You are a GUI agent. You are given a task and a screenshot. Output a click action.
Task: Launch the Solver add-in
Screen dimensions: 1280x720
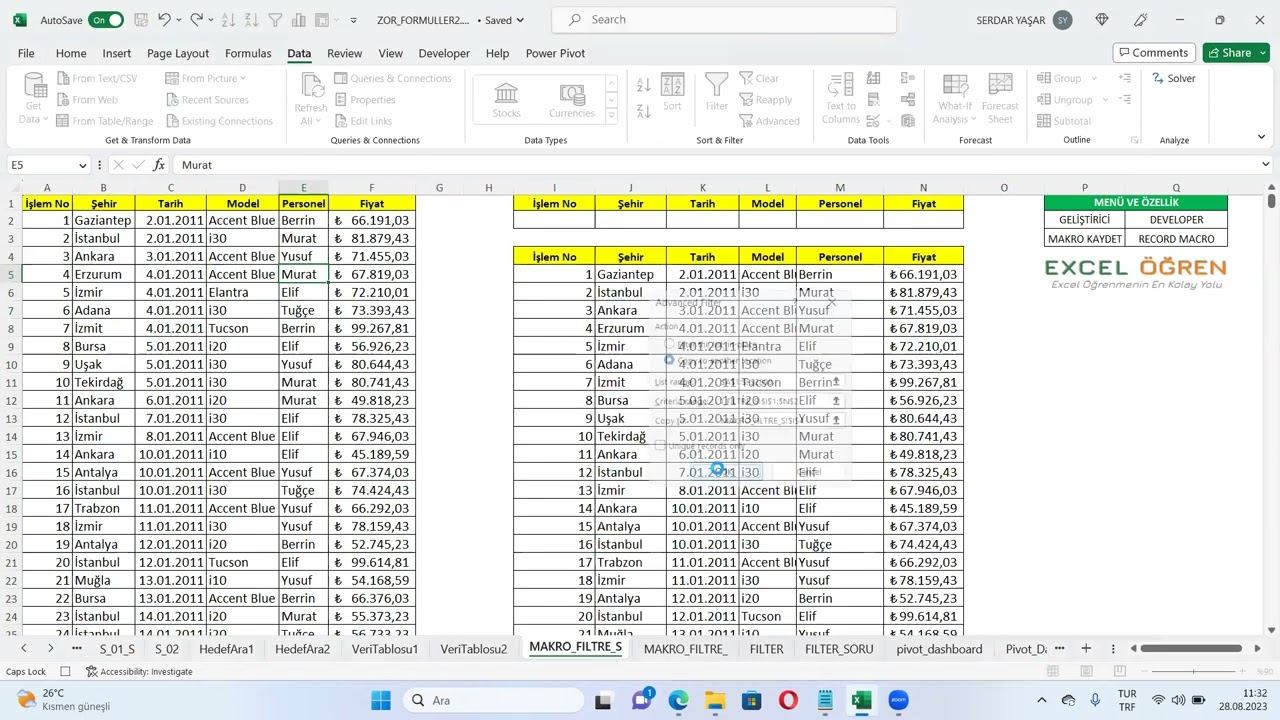1173,78
